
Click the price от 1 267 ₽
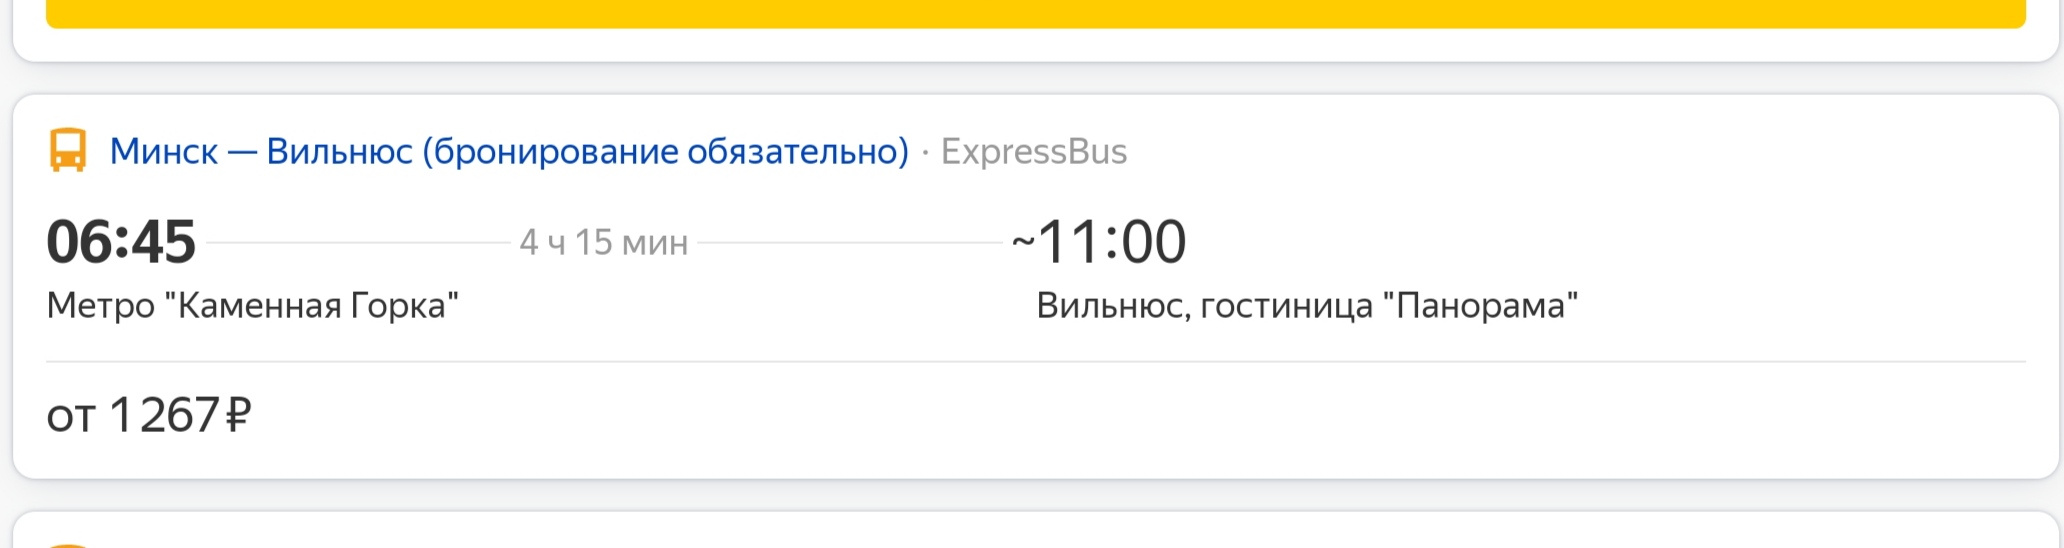coord(149,415)
